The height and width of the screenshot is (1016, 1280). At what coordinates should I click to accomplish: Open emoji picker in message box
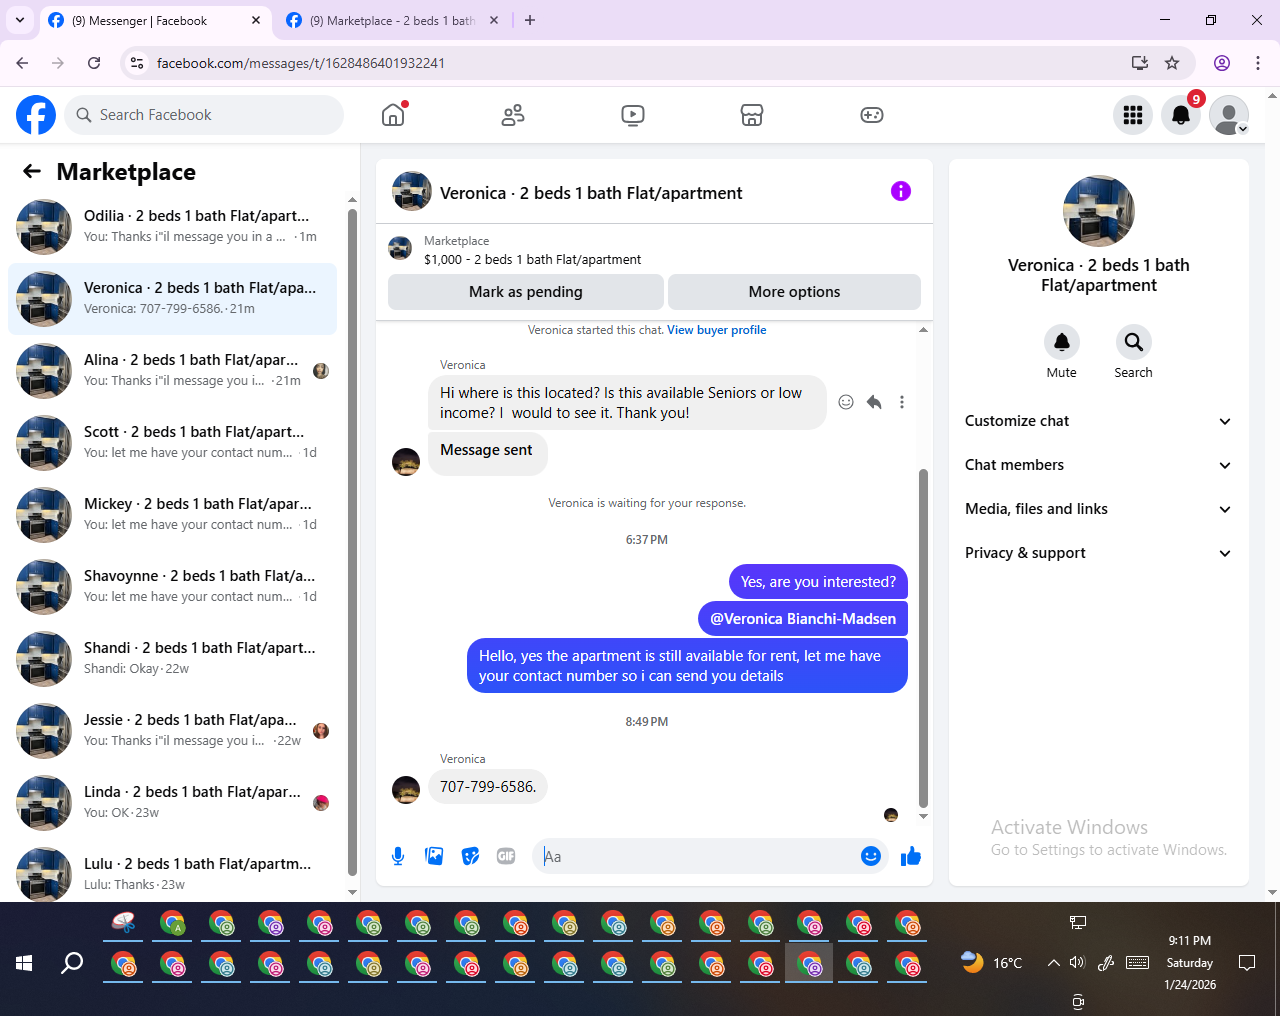[x=871, y=856]
